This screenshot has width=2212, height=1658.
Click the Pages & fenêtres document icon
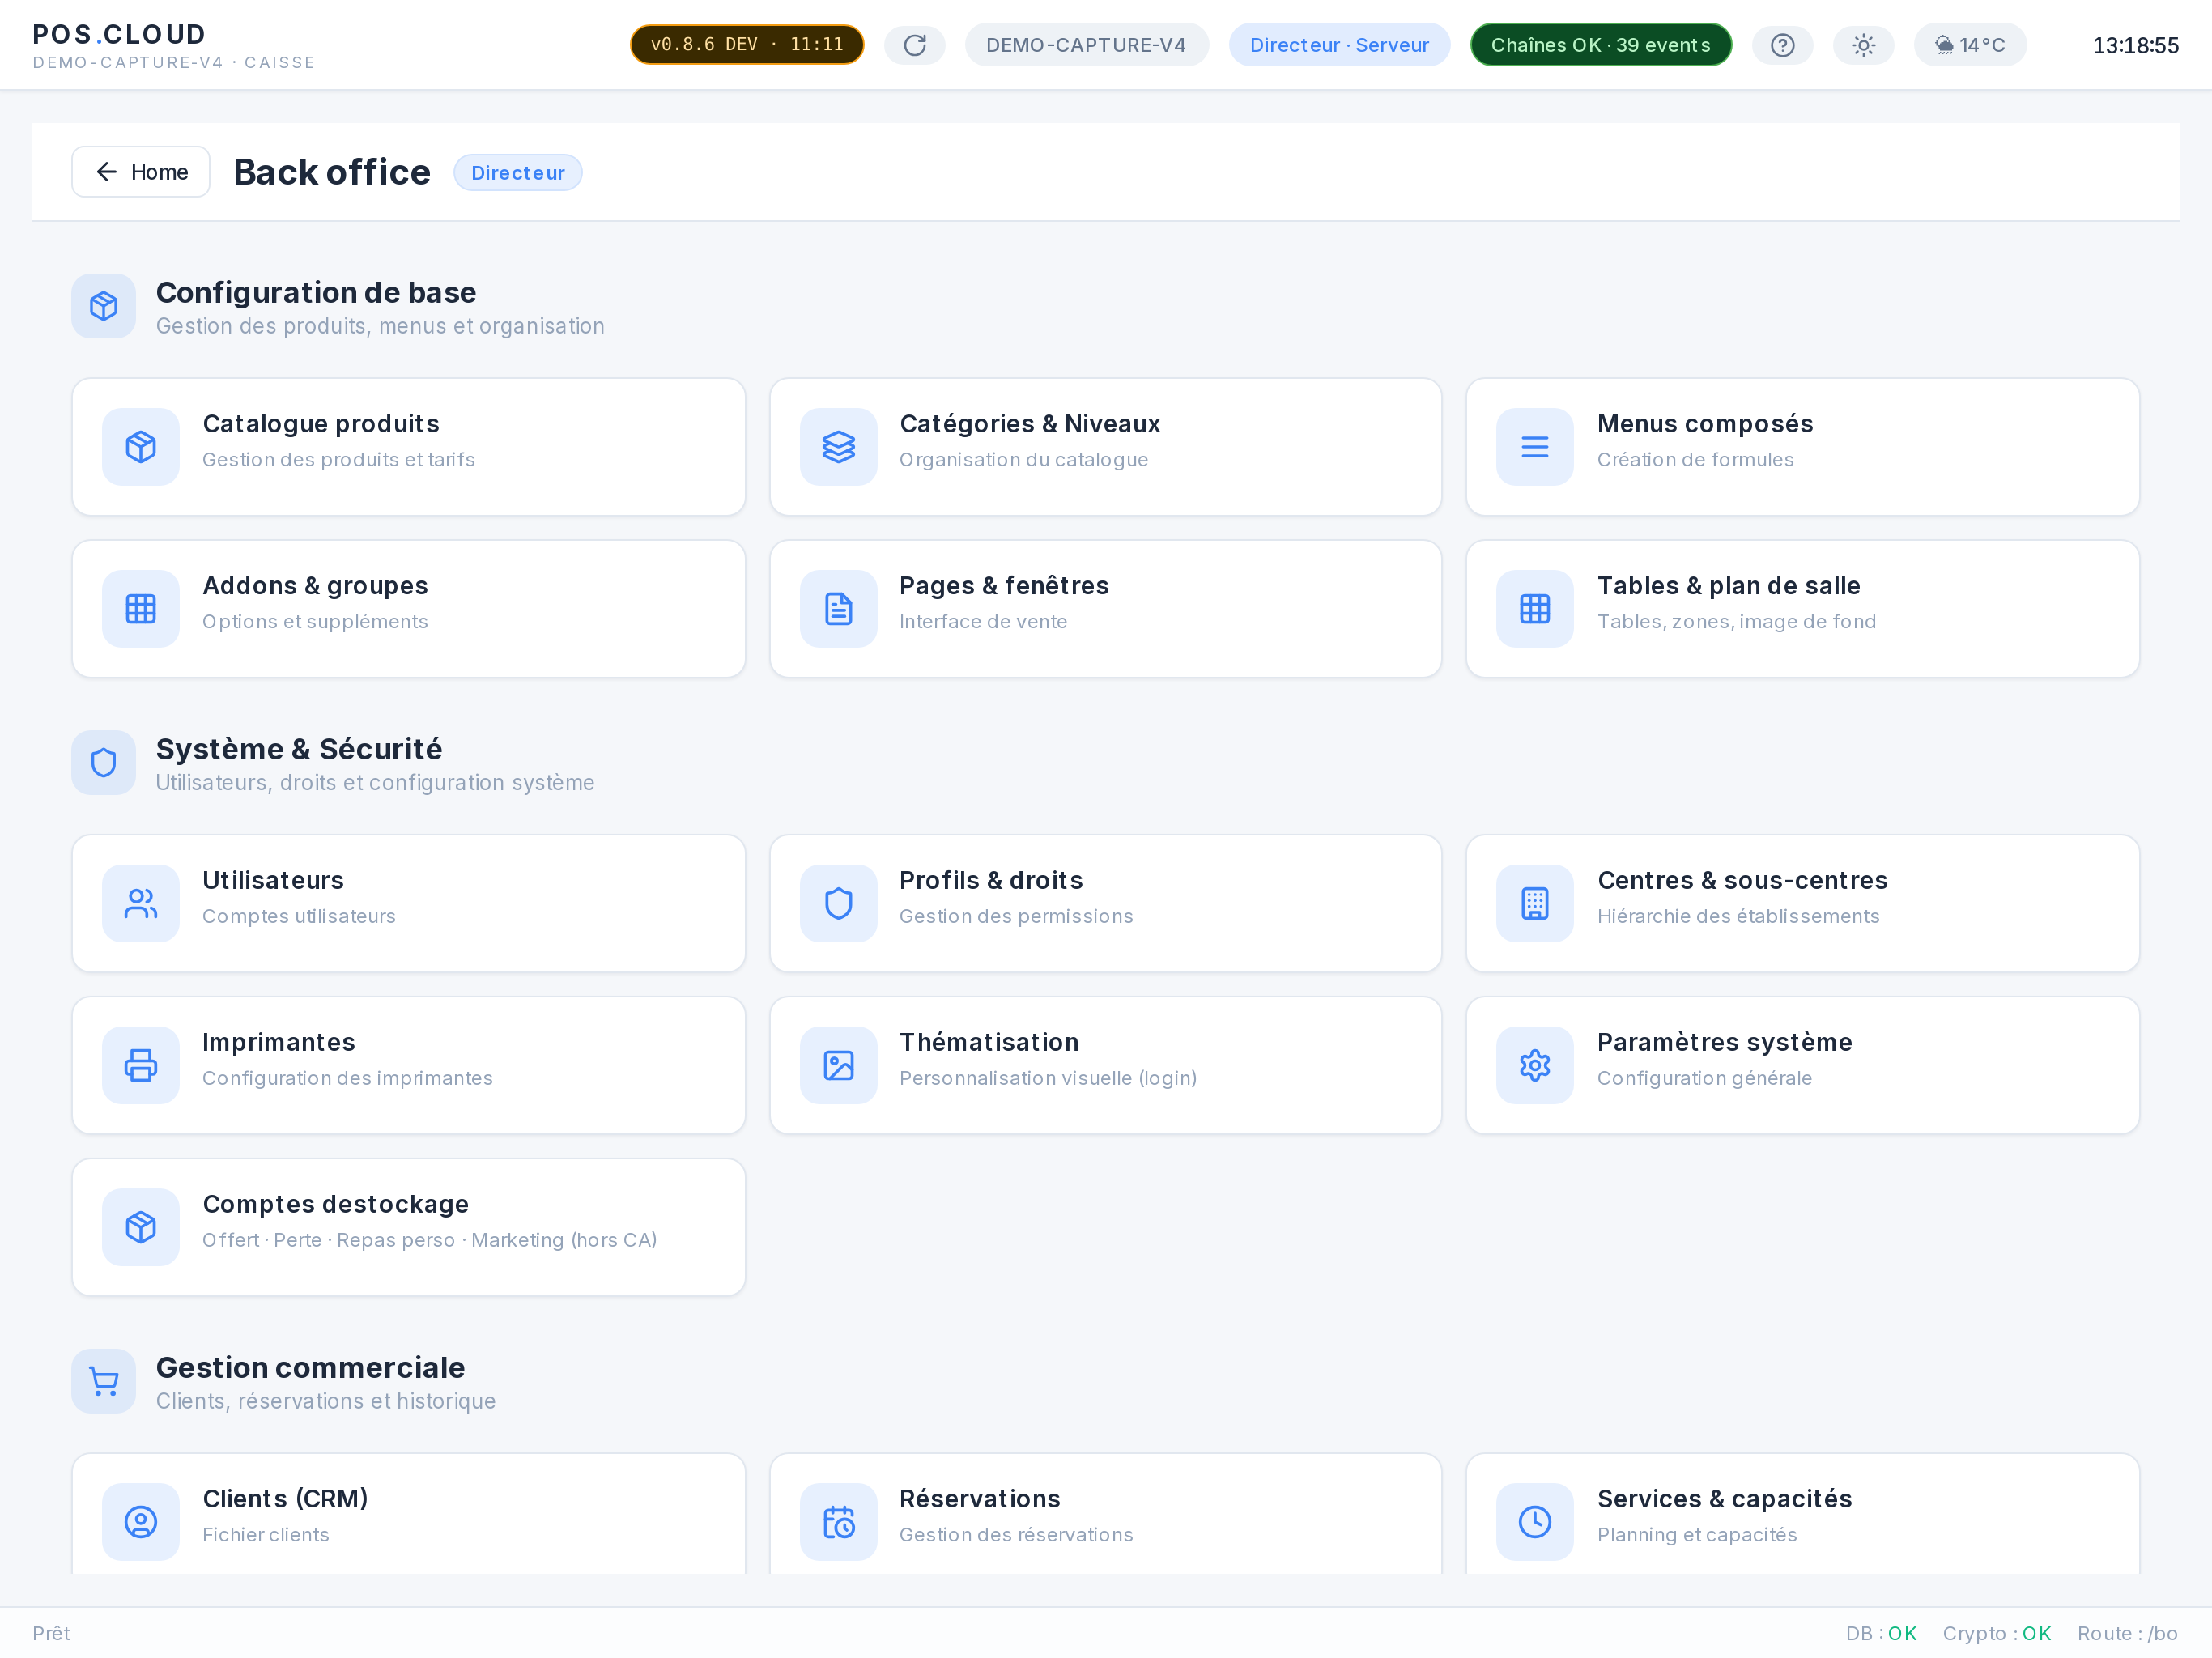click(838, 609)
